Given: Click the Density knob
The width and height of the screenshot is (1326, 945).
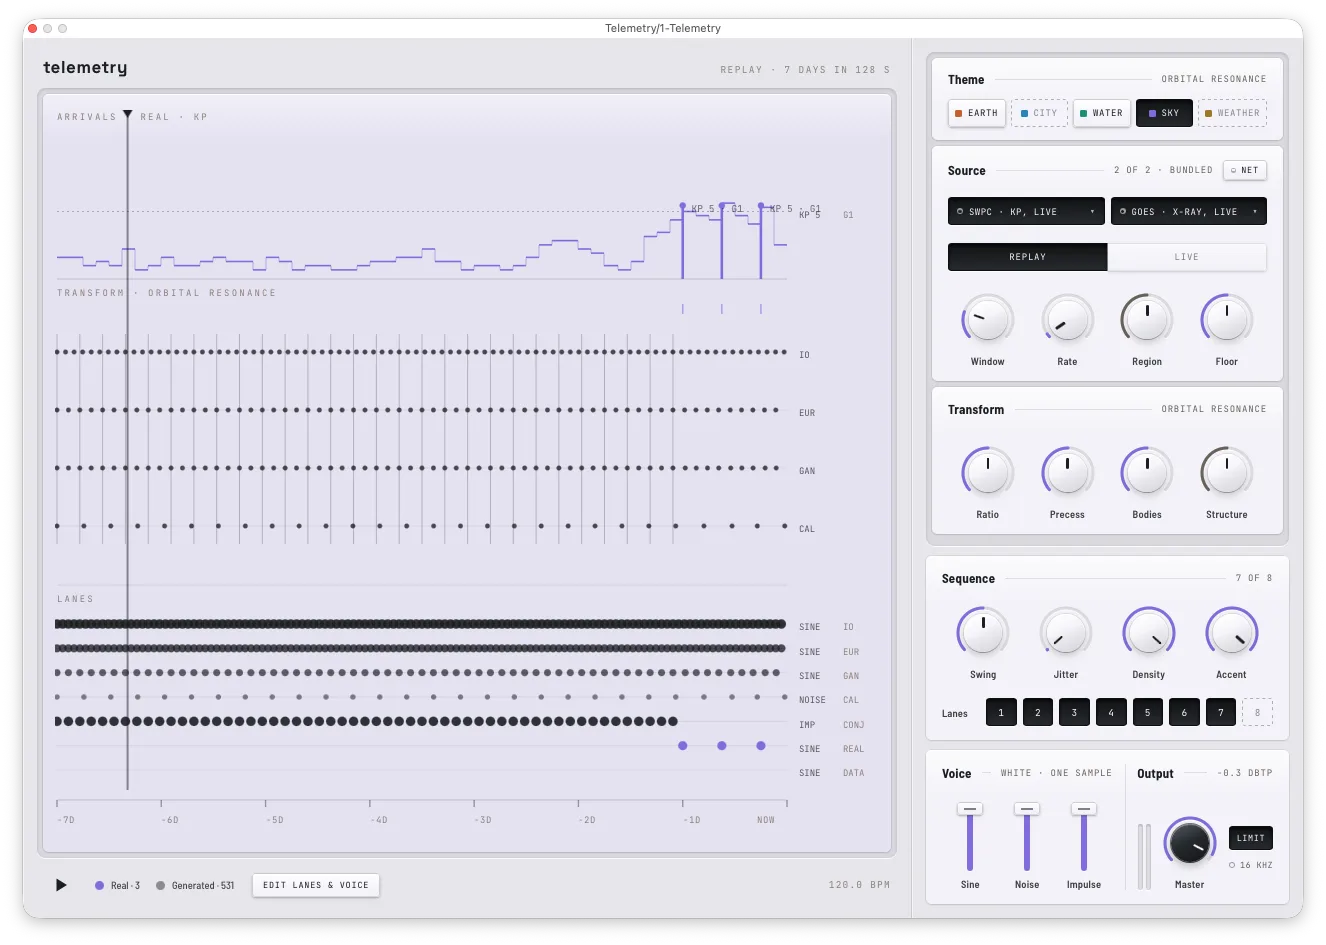Looking at the screenshot, I should coord(1148,632).
